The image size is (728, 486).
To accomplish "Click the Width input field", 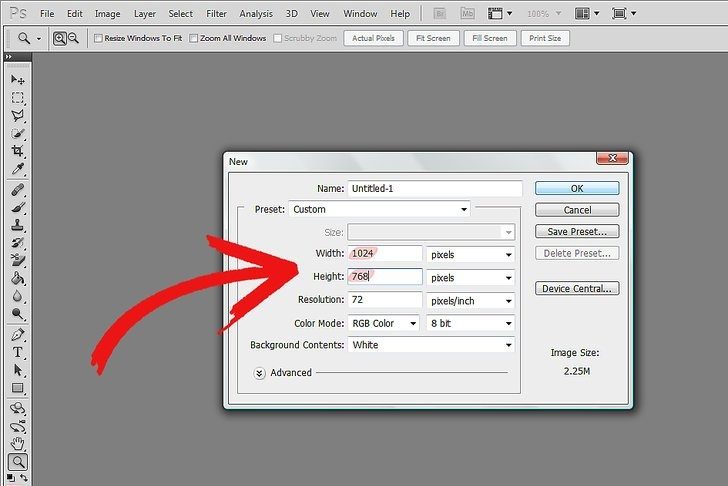I will point(384,254).
